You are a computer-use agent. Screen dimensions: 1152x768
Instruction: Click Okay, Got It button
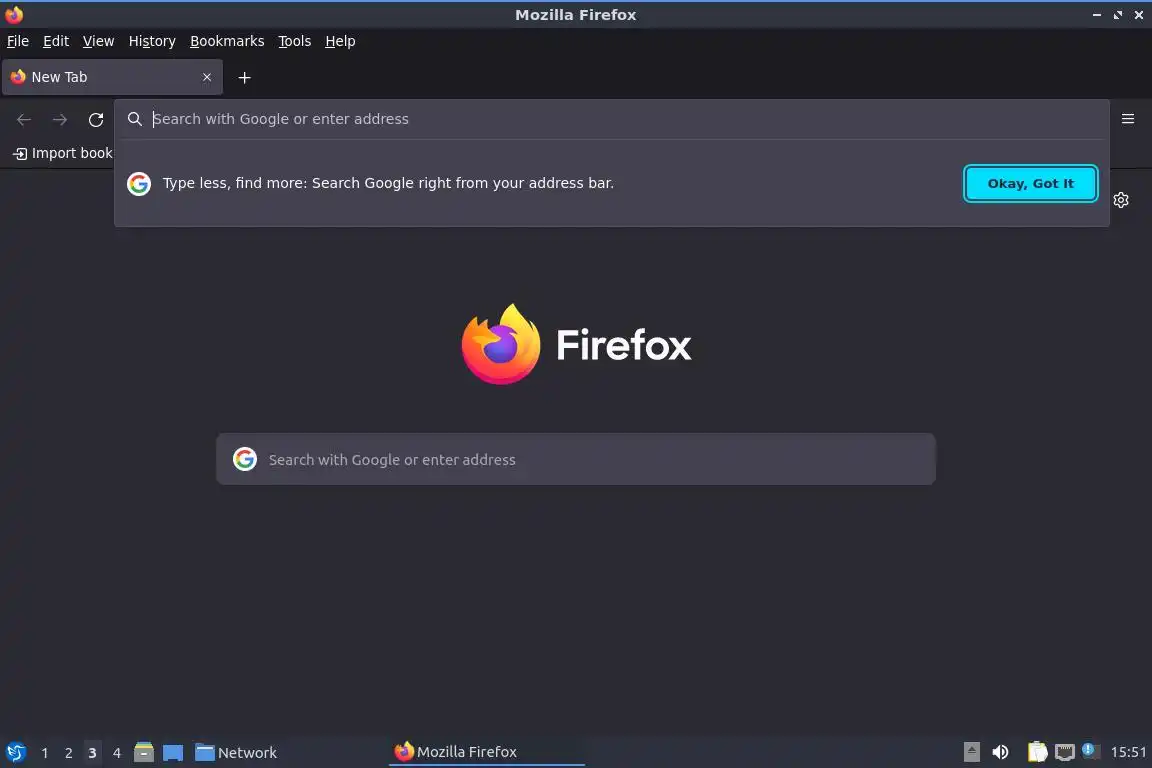pos(1031,184)
